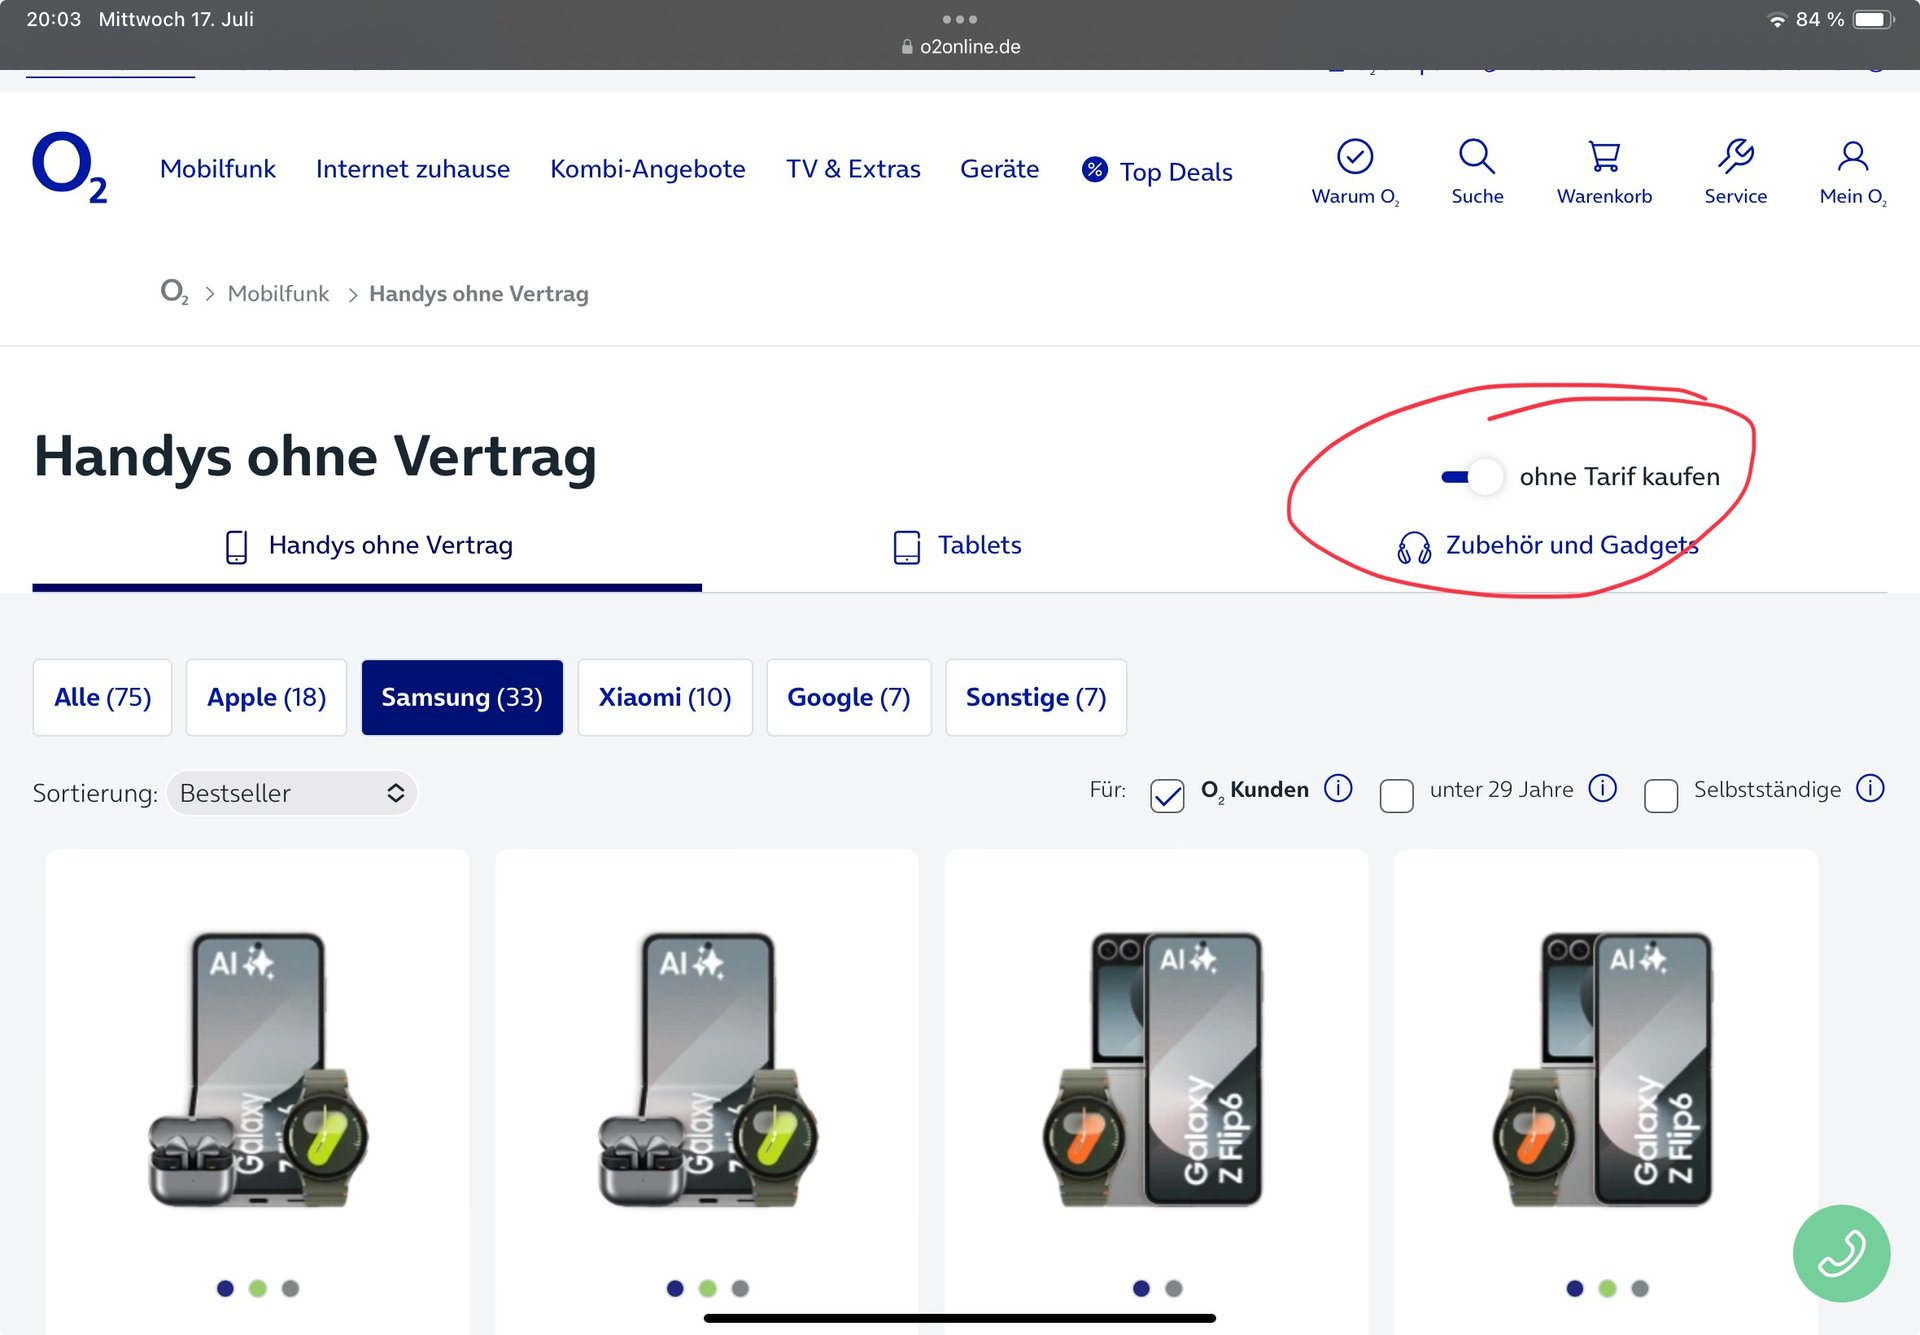Uncheck the O2 Kunden checkbox
The height and width of the screenshot is (1335, 1920).
pos(1167,796)
